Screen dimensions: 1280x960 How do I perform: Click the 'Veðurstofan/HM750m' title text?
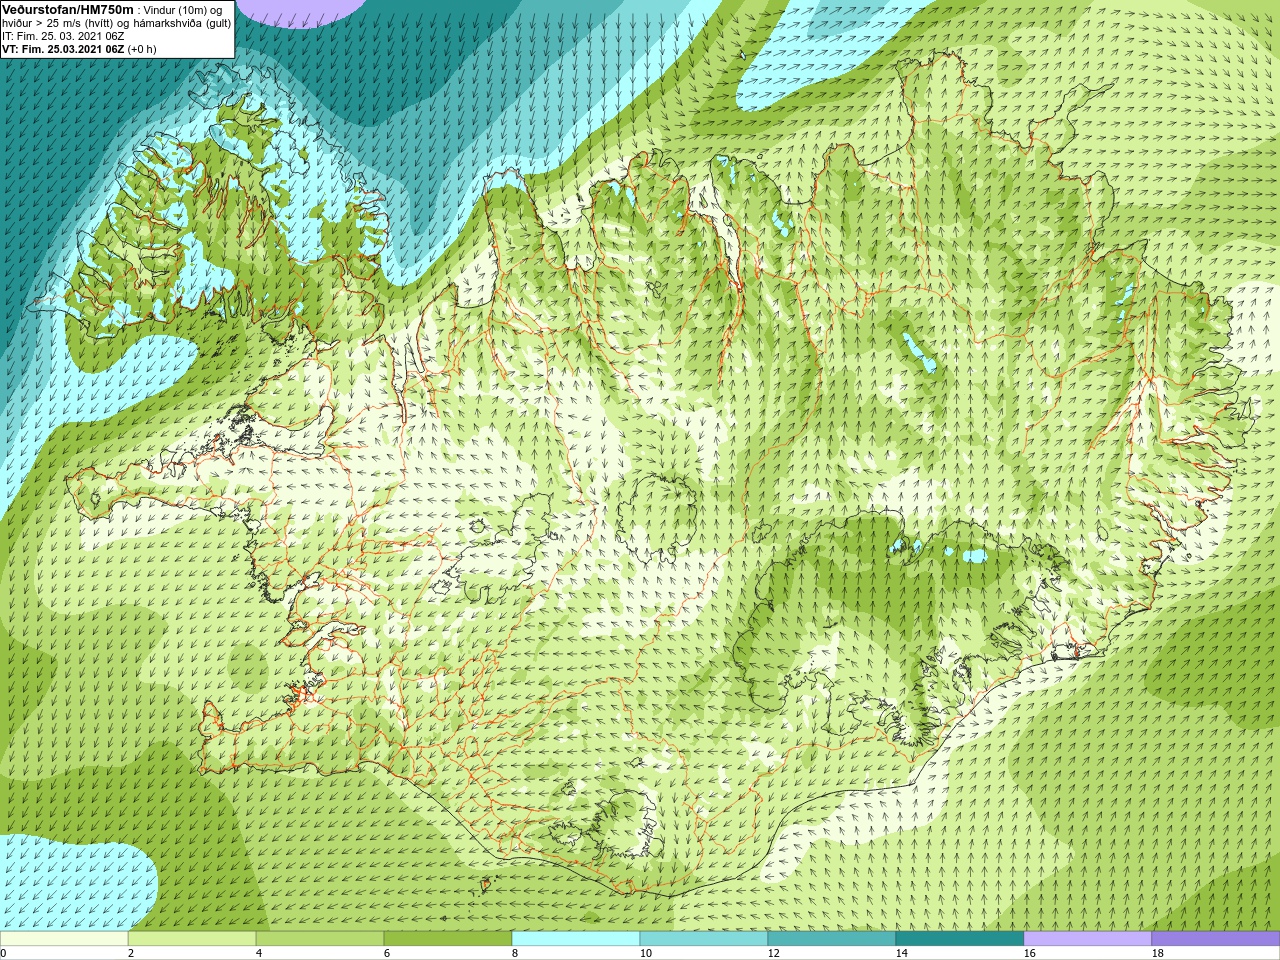[x=67, y=9]
